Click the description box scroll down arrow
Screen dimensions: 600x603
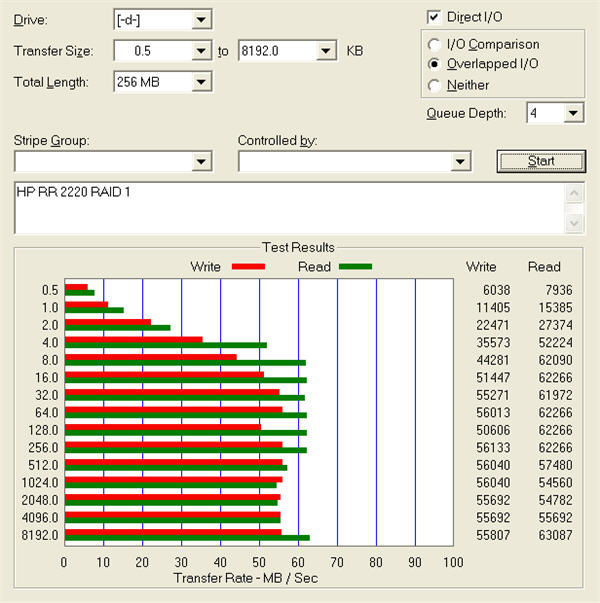pos(574,223)
